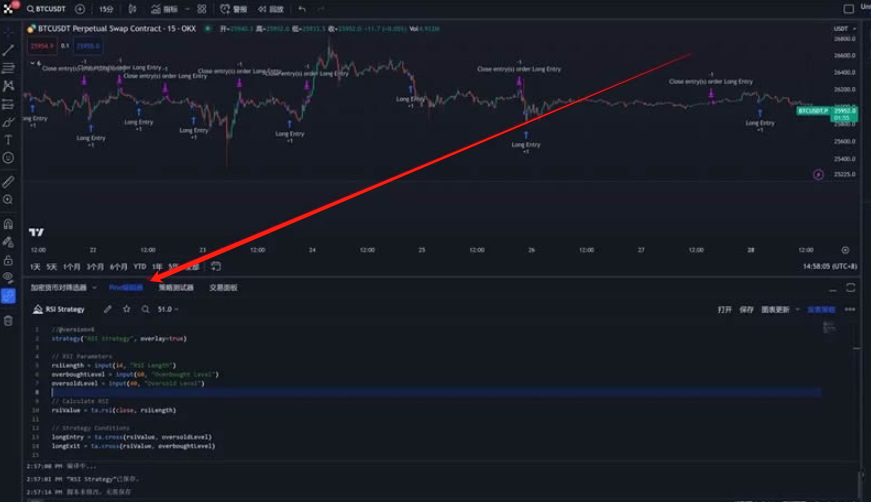Click the add symbol plus icon

point(80,9)
